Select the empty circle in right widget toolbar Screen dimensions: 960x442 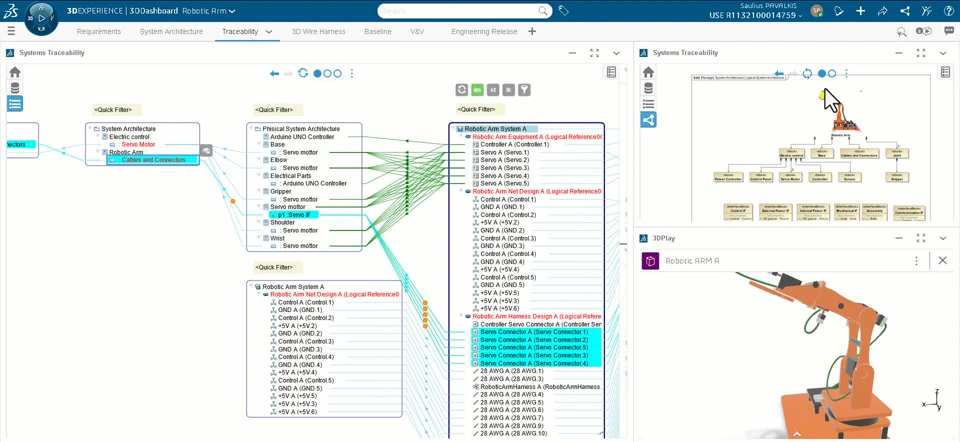pyautogui.click(x=832, y=73)
